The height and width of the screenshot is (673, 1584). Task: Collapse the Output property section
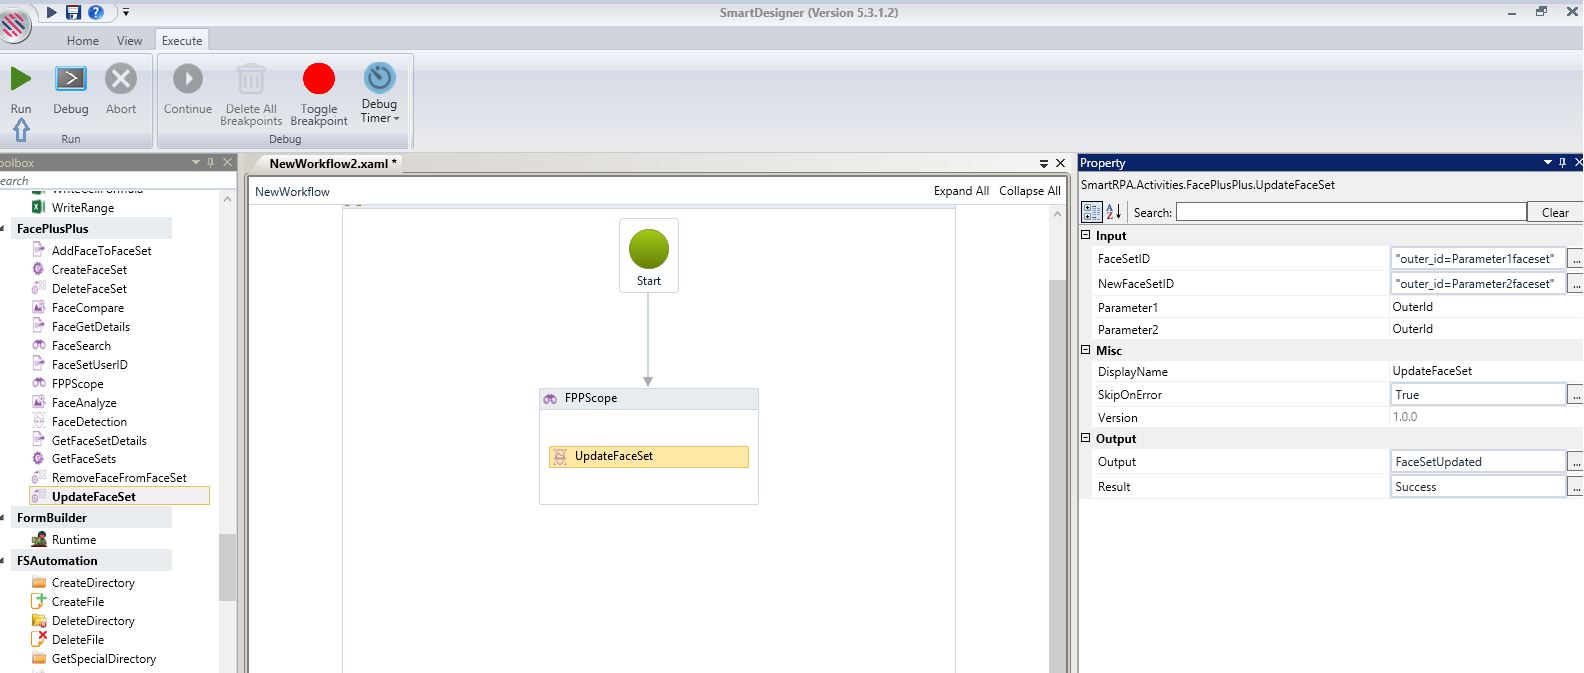pos(1087,439)
